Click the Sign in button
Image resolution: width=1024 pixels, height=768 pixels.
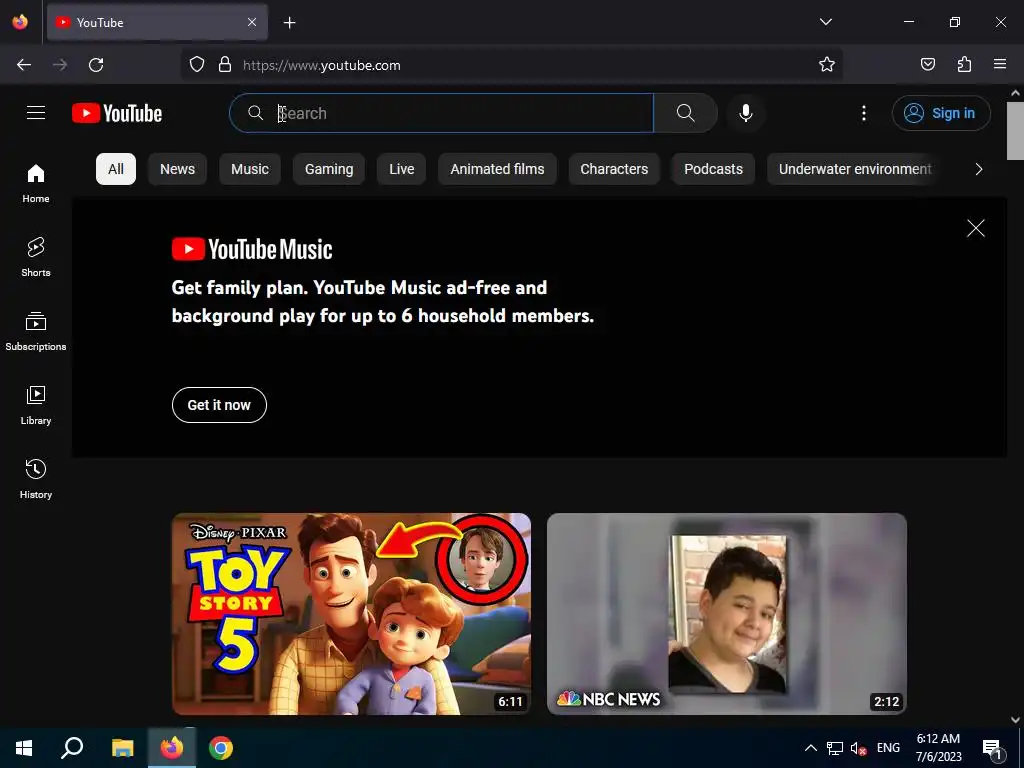click(x=941, y=113)
